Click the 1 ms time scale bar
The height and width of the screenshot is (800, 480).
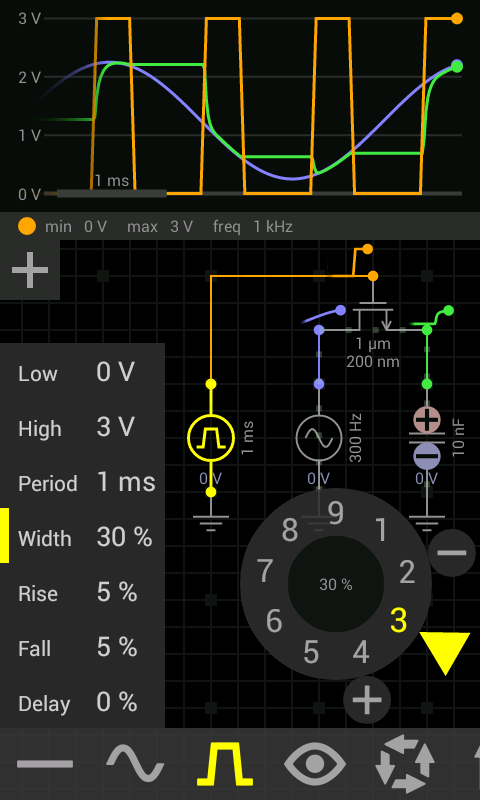coord(112,193)
